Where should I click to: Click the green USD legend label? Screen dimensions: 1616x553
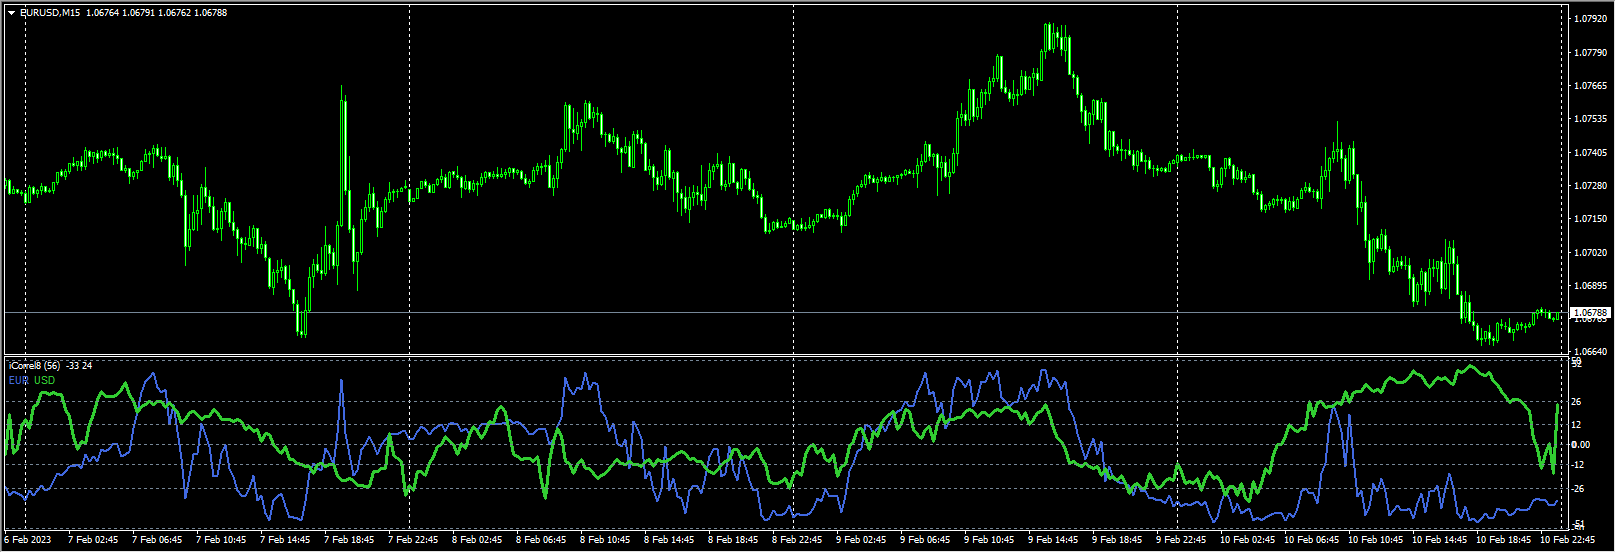[45, 380]
